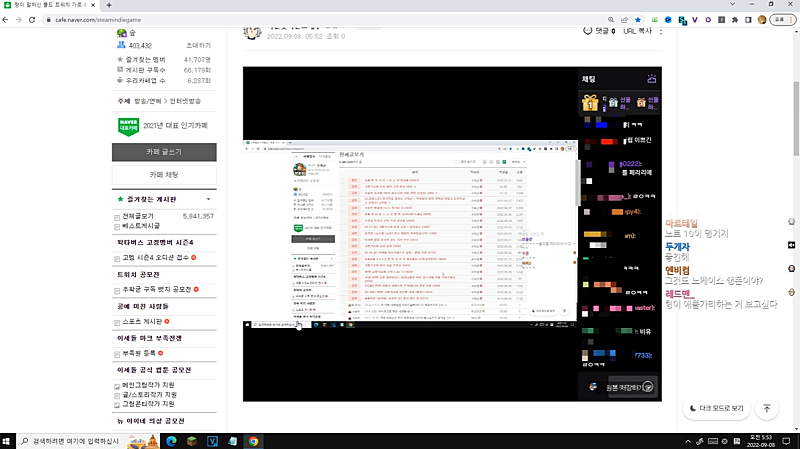The height and width of the screenshot is (449, 800).
Task: Click the post author profile avatar
Action: (x=252, y=32)
